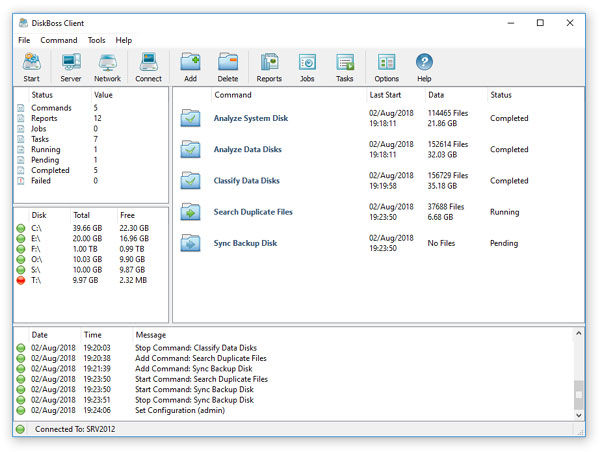600x452 pixels.
Task: Click the Connected To: SRV2012 status text
Action: (75, 429)
